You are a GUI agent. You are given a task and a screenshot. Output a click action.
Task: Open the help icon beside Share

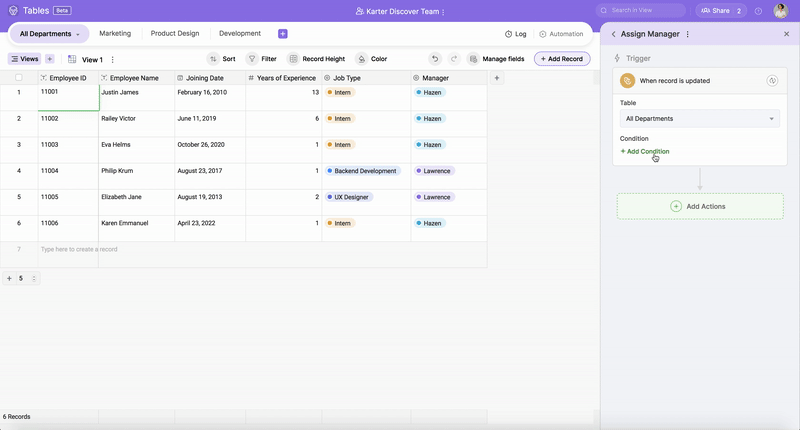[x=758, y=11]
